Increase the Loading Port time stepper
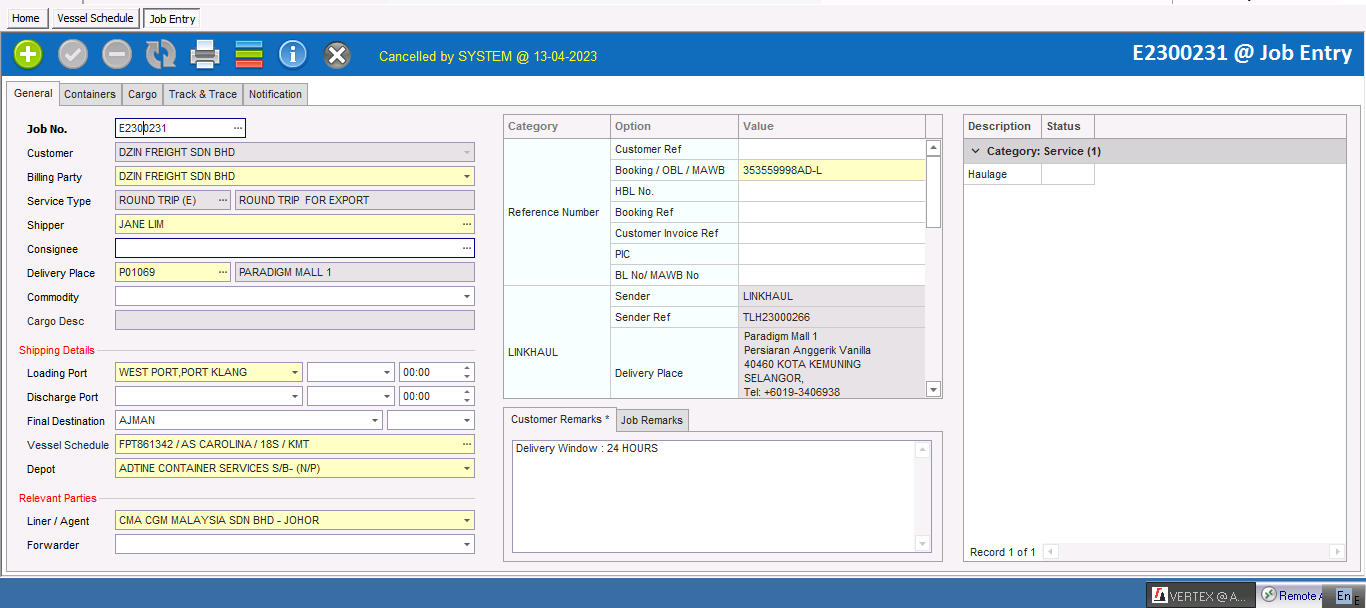This screenshot has width=1366, height=608. (466, 368)
